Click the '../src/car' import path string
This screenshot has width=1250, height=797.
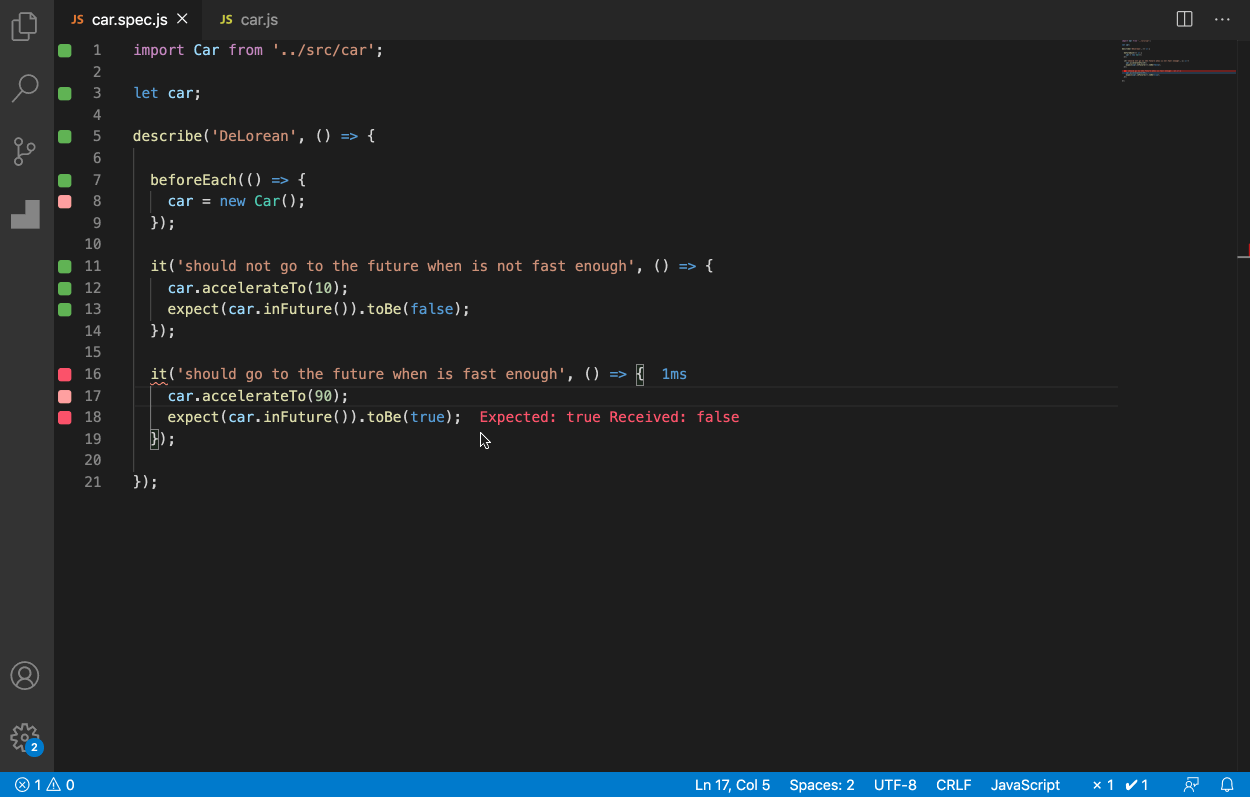pos(324,50)
